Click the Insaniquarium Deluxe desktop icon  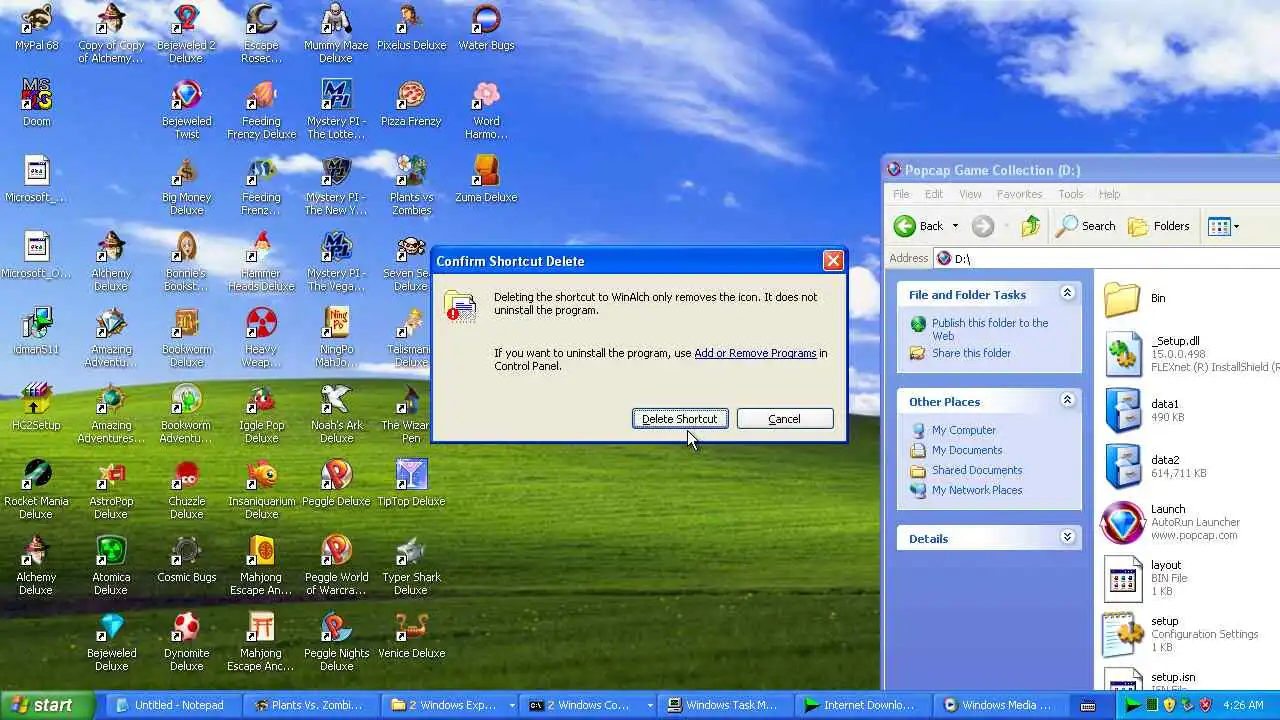[x=261, y=490]
